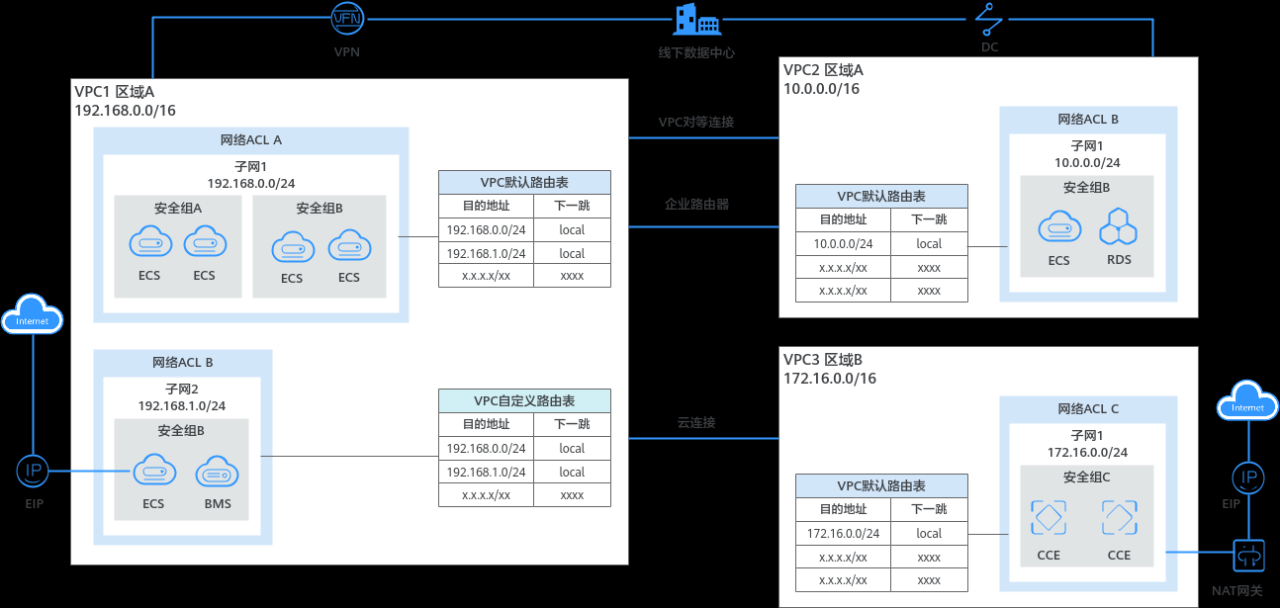
Task: Click the VPN icon on the top line
Action: click(x=347, y=17)
